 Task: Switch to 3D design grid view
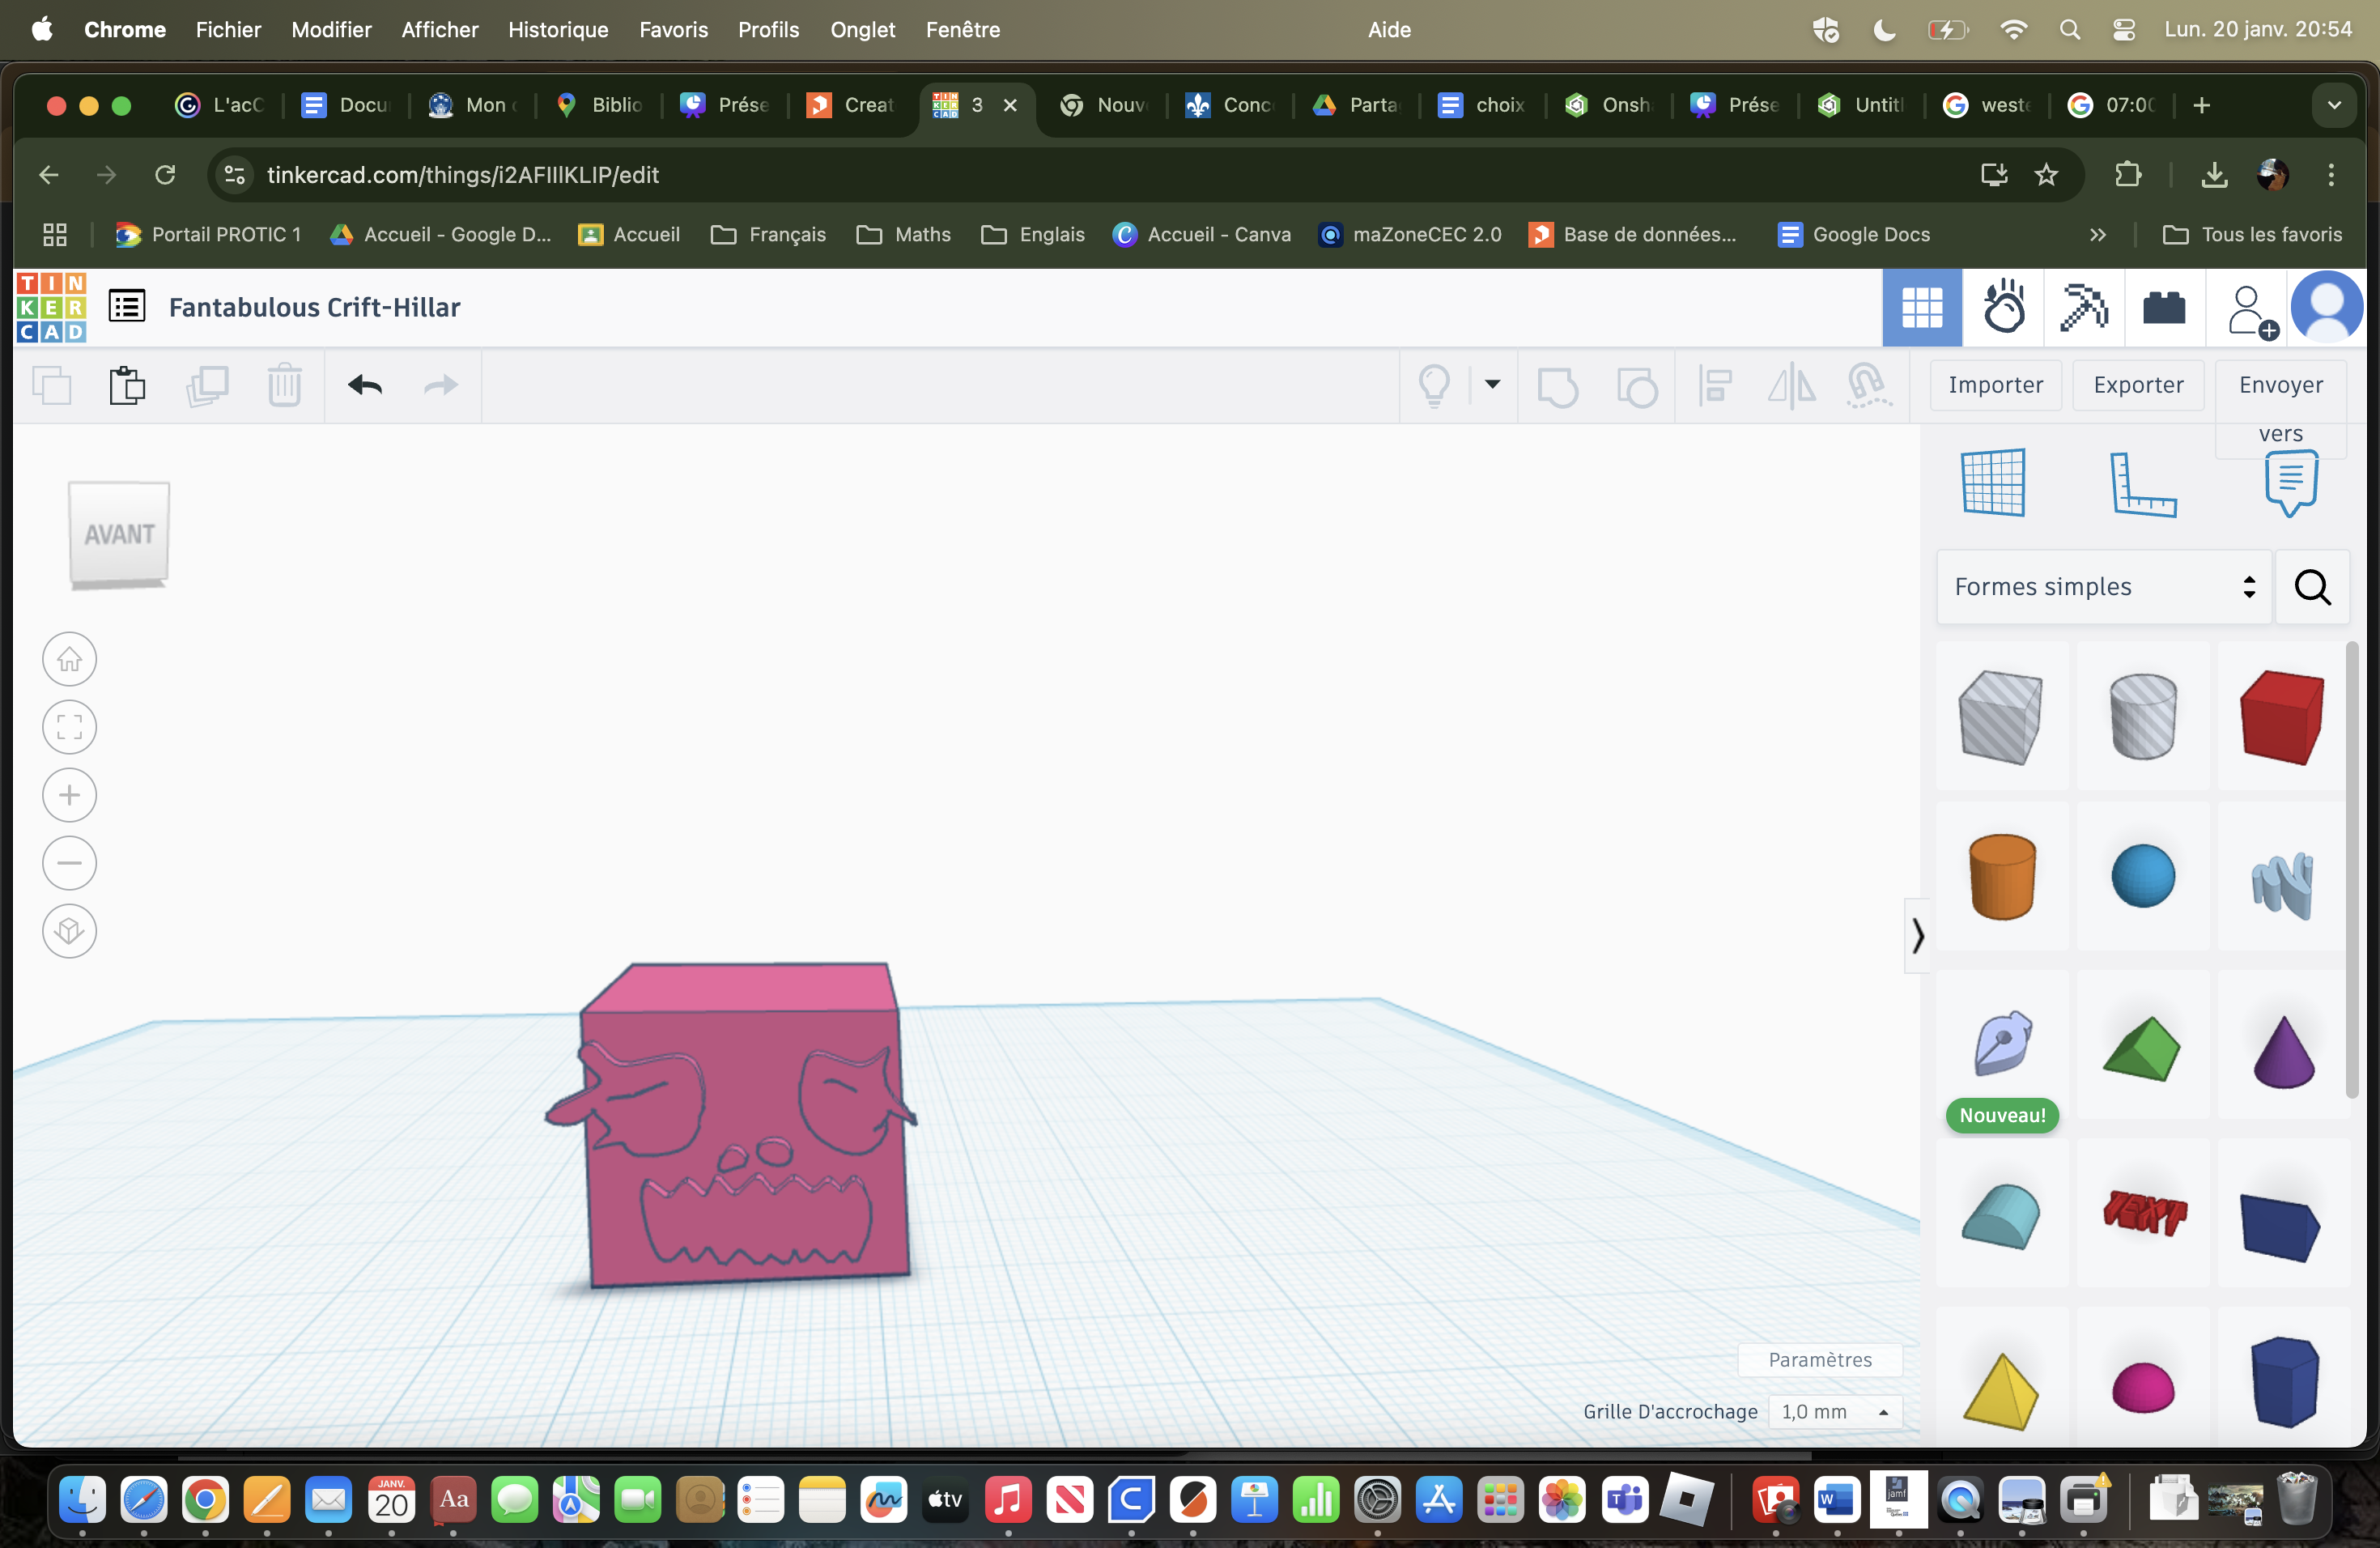click(1921, 307)
